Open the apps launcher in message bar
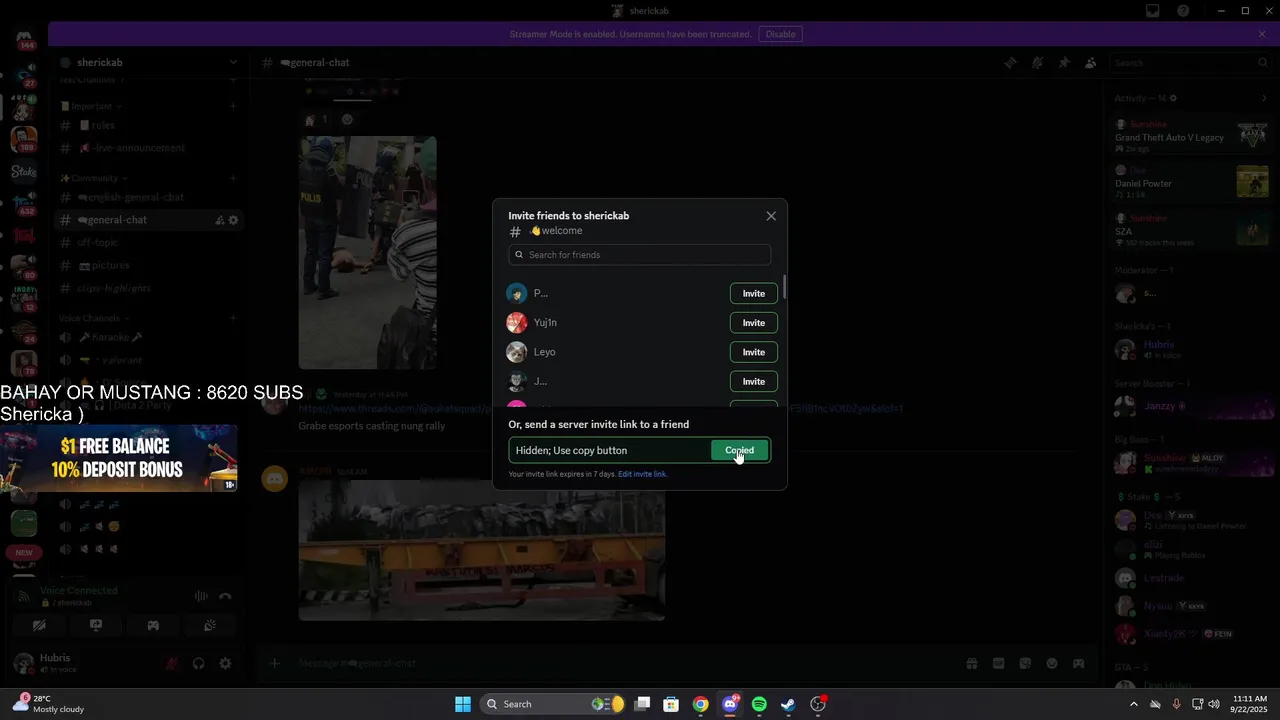The height and width of the screenshot is (720, 1280). [x=1078, y=663]
